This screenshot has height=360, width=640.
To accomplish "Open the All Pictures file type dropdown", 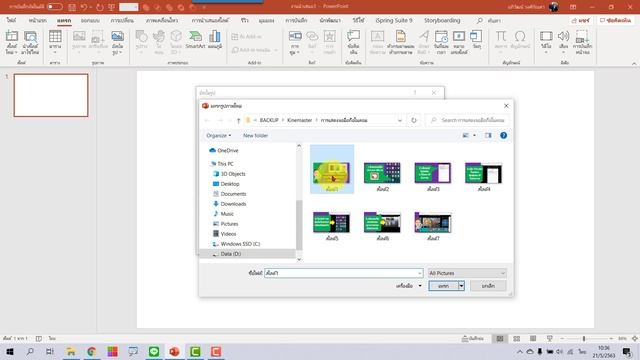I will click(467, 273).
